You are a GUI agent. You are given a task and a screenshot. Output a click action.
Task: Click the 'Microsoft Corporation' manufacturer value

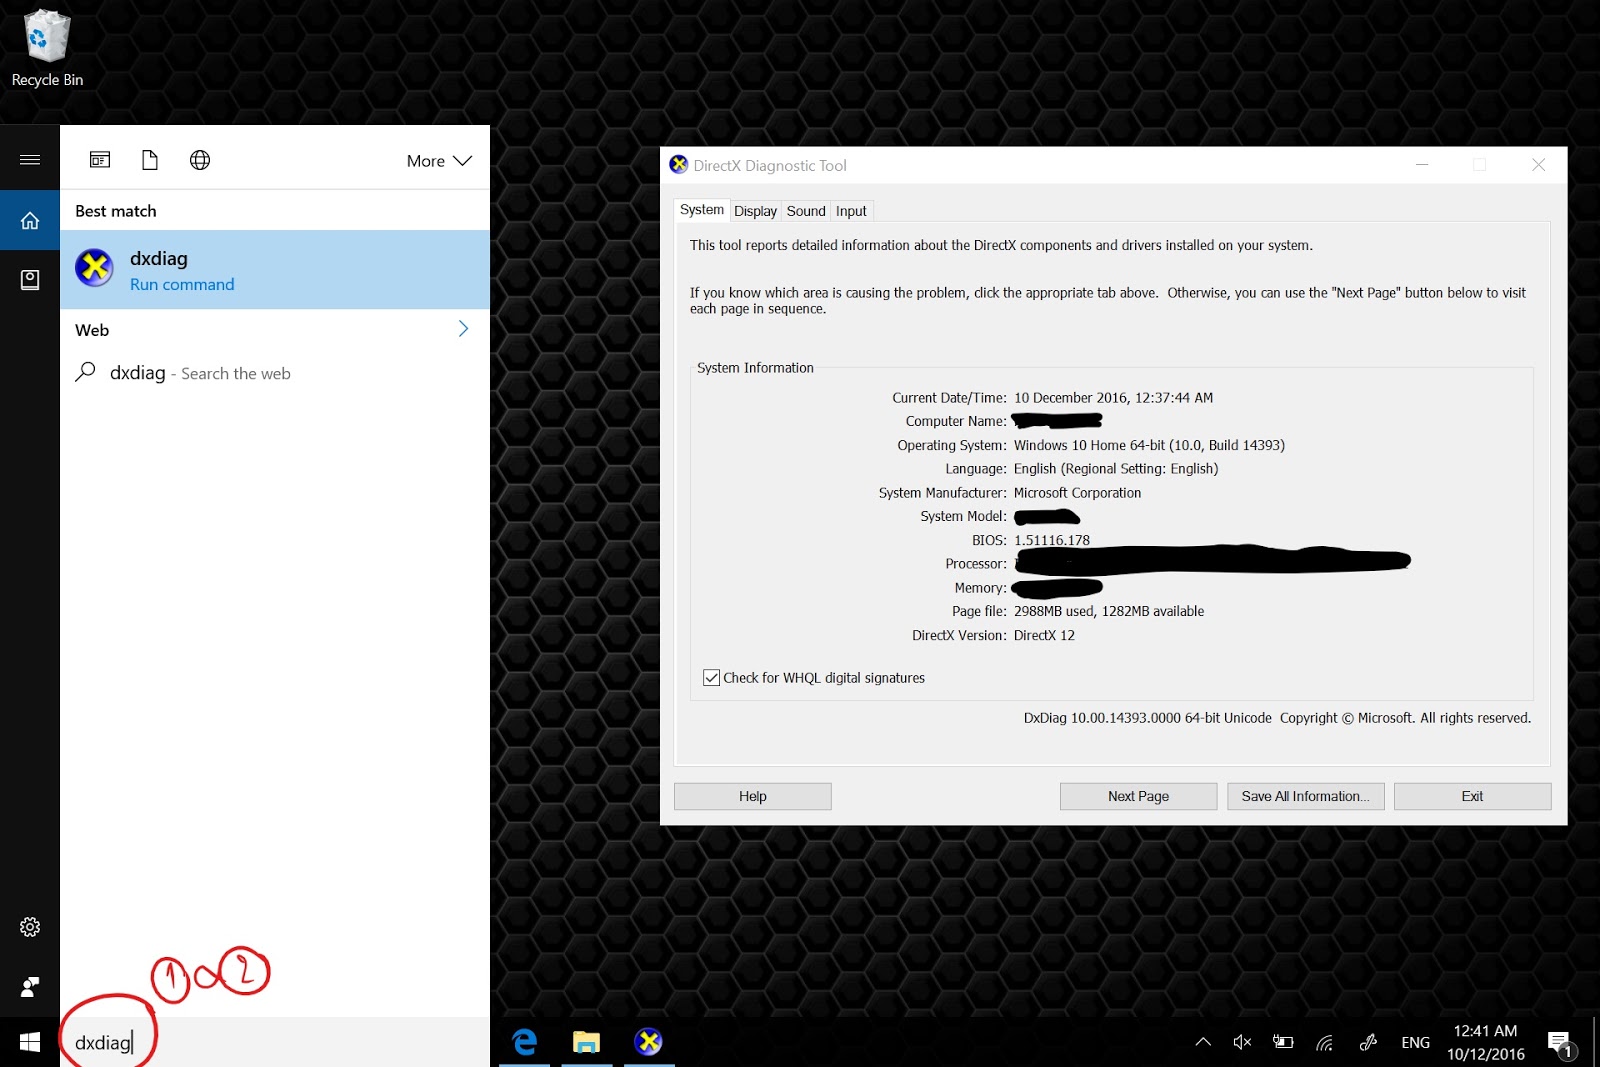(1077, 493)
